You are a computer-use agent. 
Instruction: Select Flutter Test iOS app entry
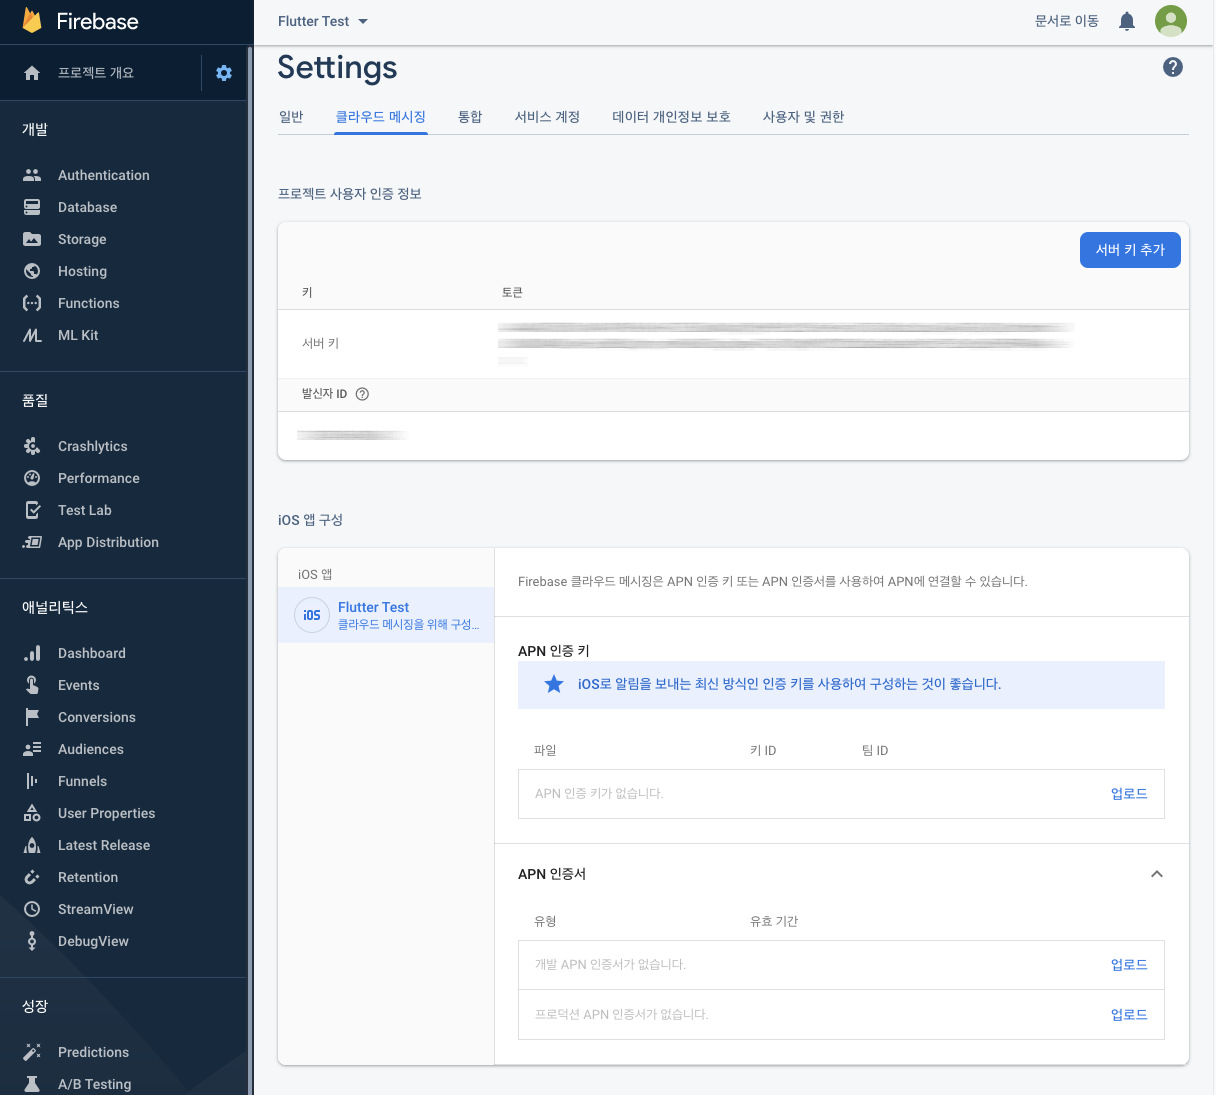point(386,615)
